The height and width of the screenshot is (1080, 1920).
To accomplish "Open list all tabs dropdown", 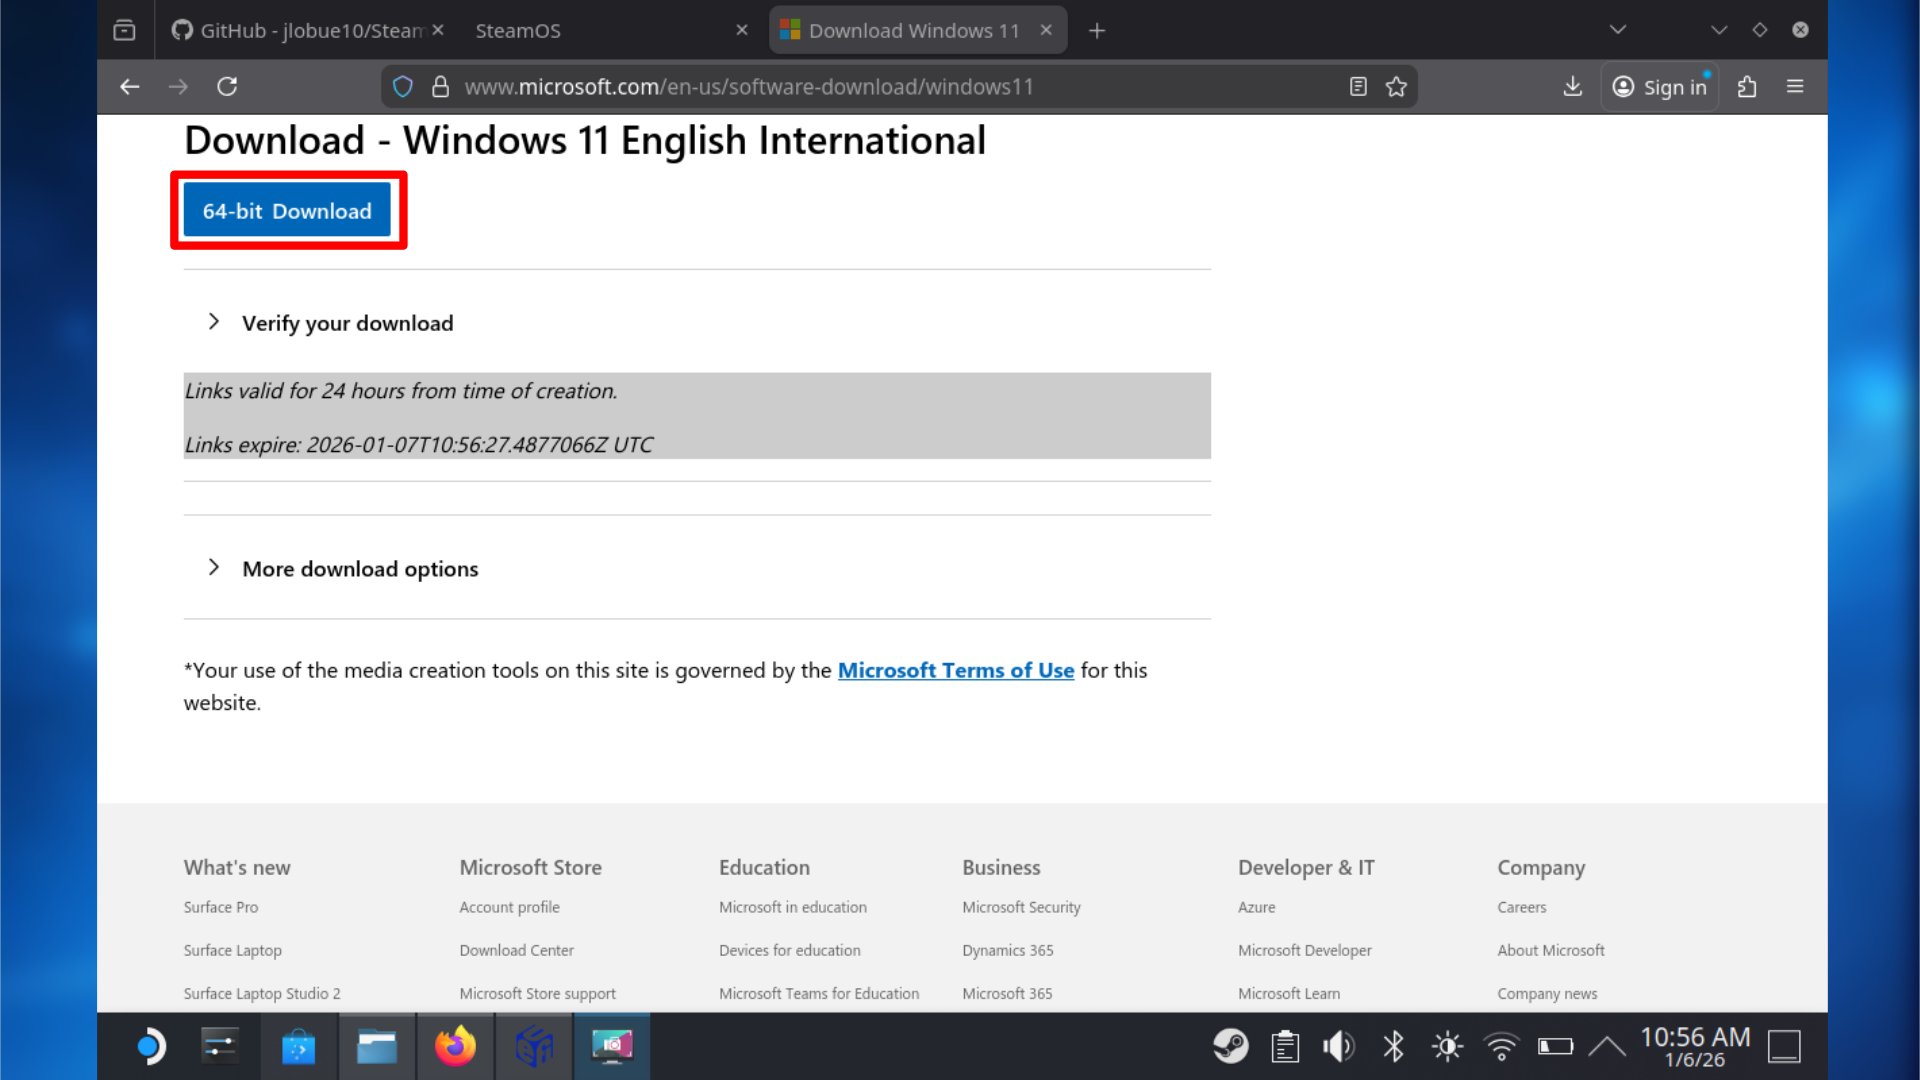I will pos(1617,31).
